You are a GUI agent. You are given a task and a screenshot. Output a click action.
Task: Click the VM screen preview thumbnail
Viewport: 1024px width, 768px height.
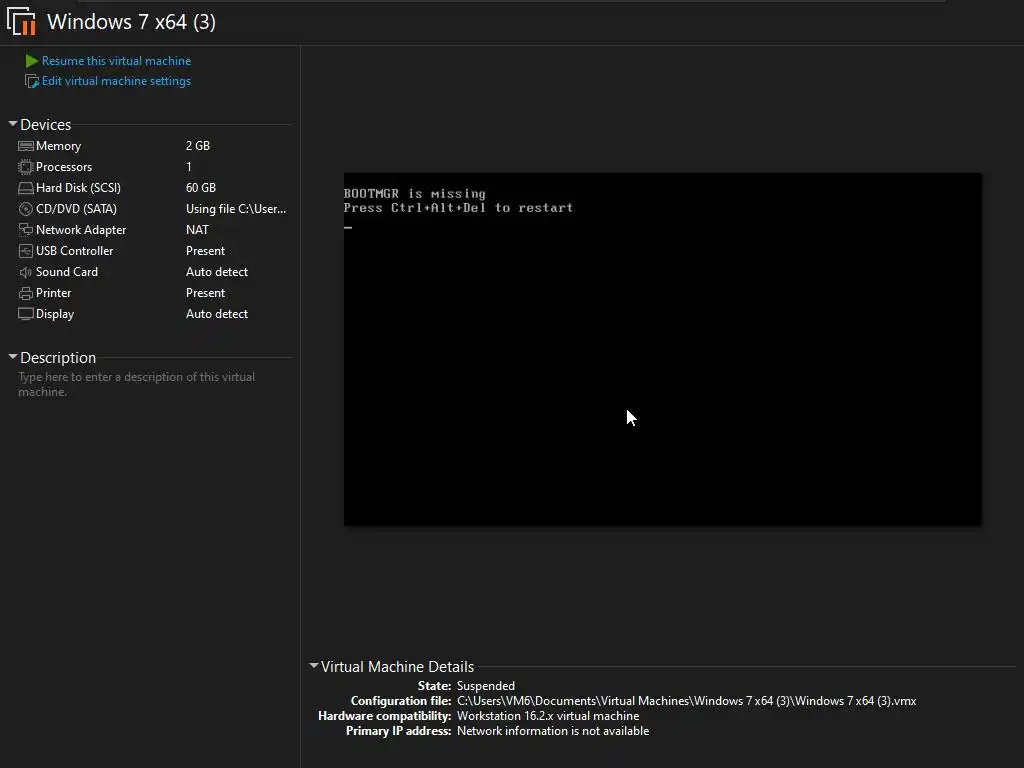662,349
